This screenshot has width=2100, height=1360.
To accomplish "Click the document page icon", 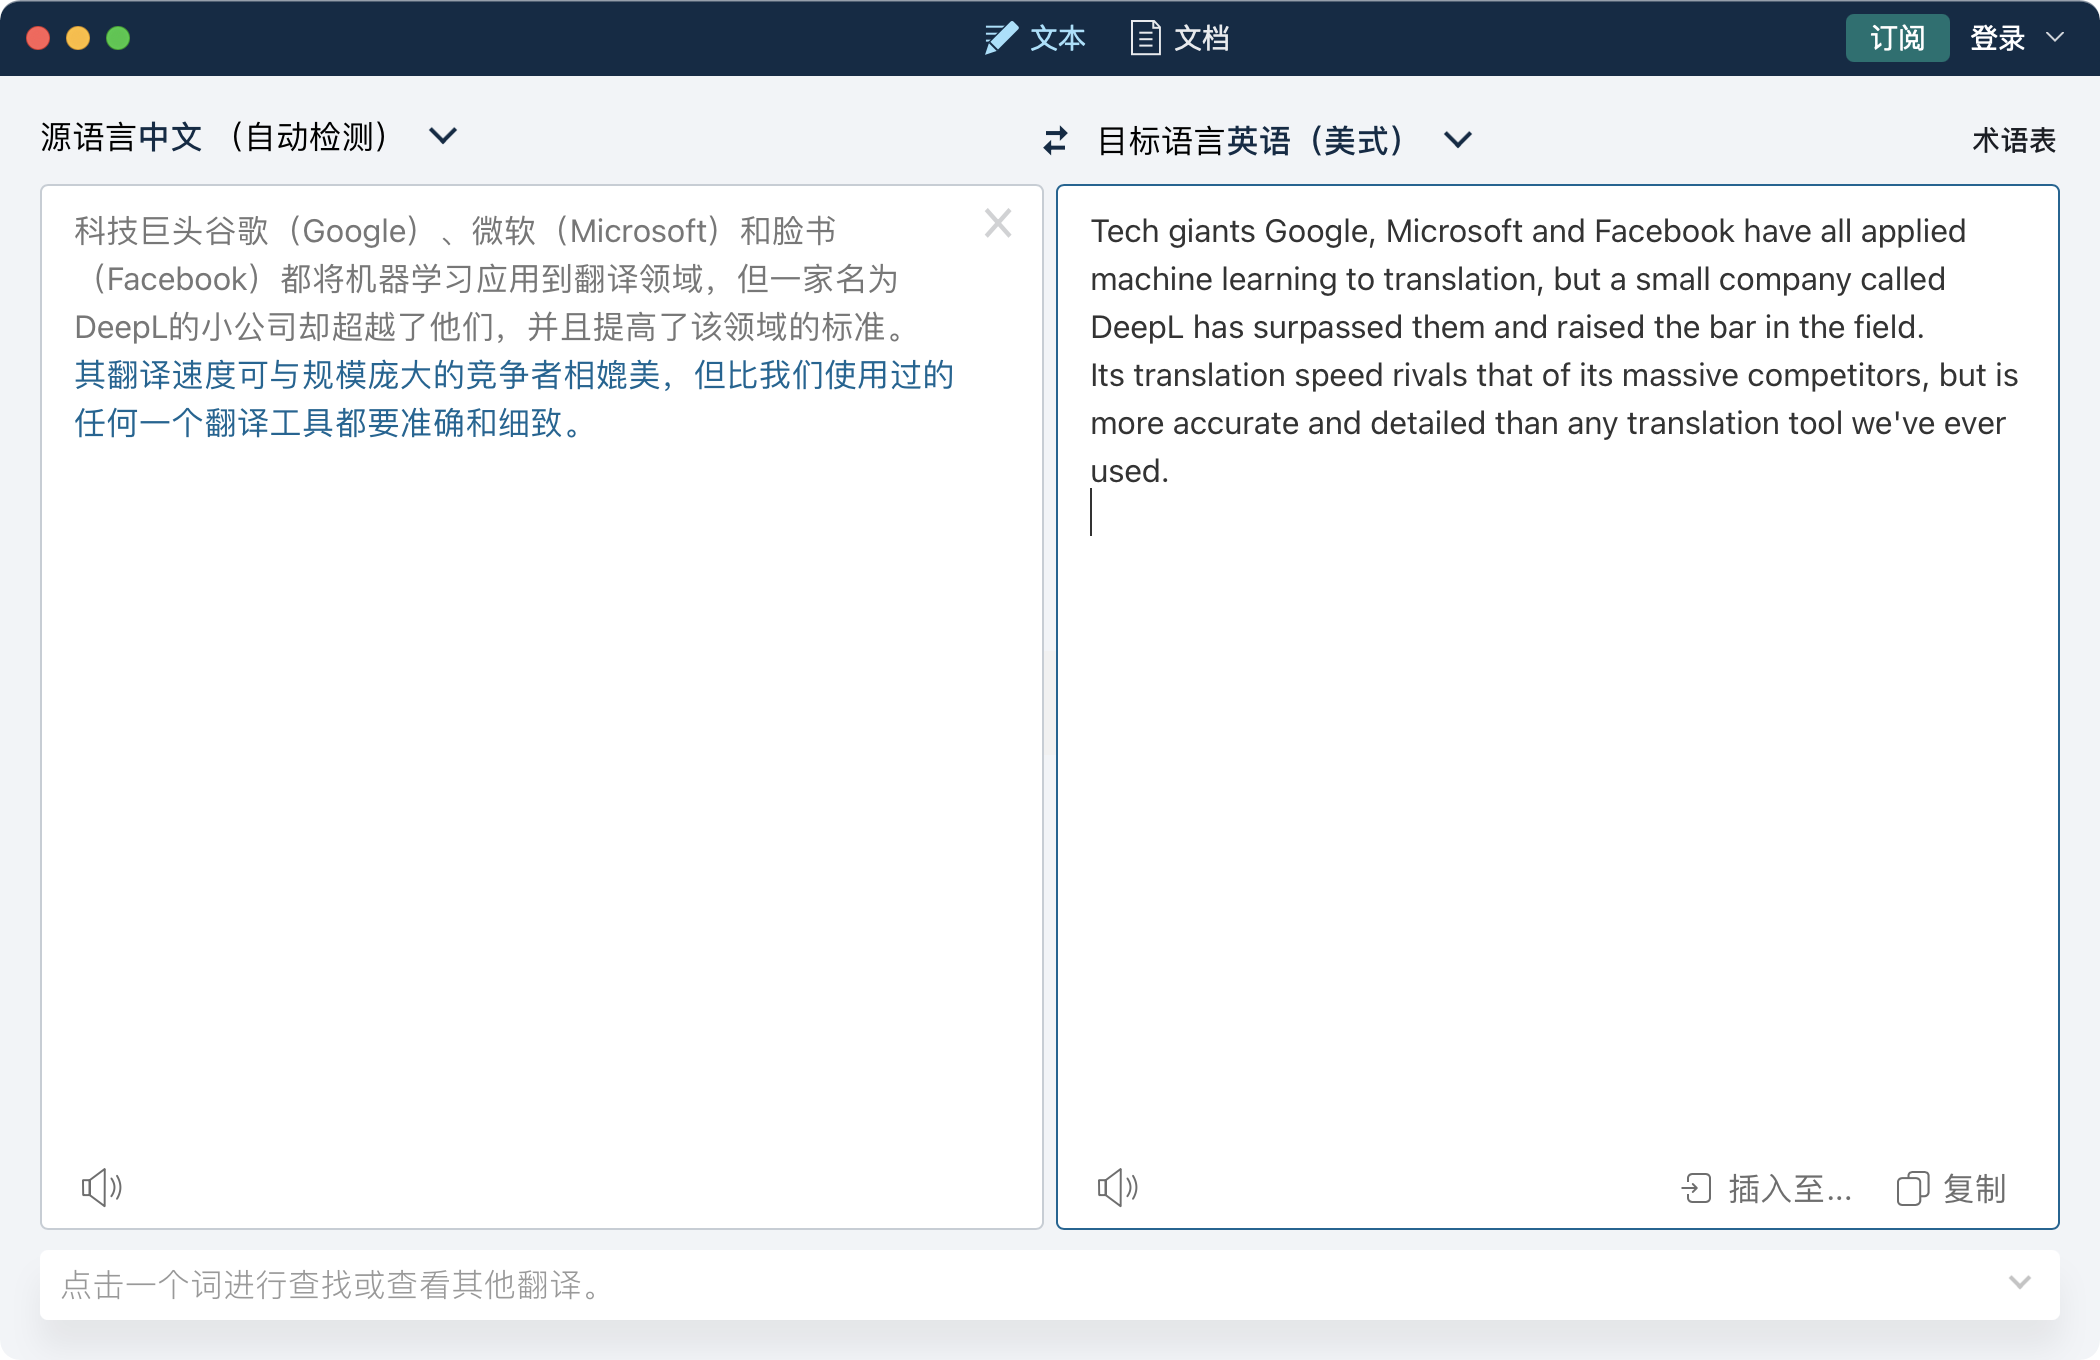I will (x=1145, y=38).
